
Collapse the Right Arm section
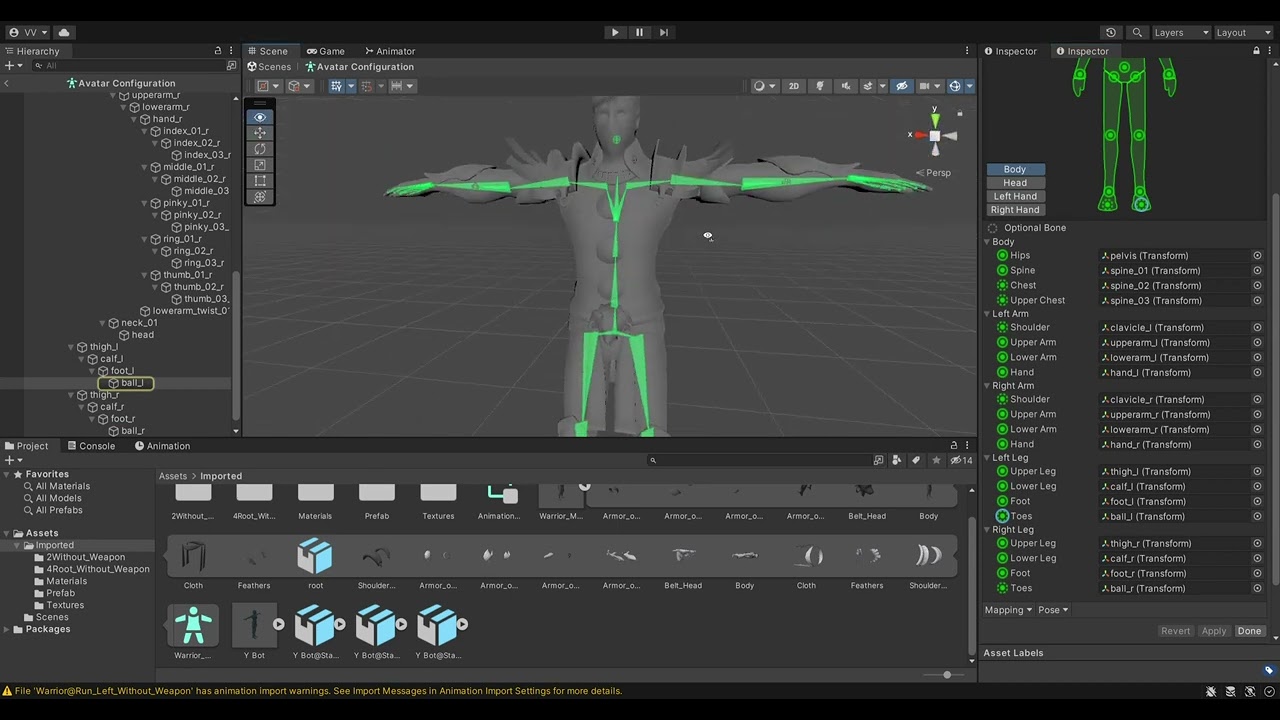987,386
